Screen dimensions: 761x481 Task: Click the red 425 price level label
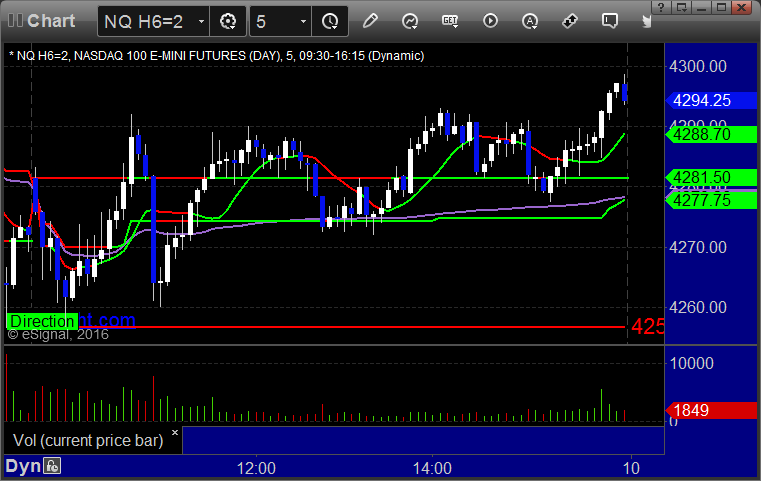pos(647,327)
